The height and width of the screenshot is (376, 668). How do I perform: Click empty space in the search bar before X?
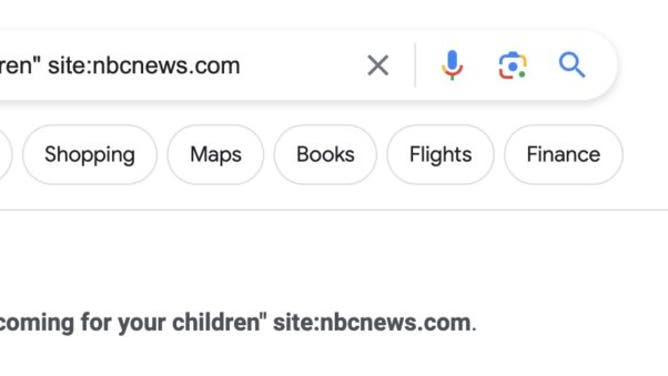pos(302,66)
